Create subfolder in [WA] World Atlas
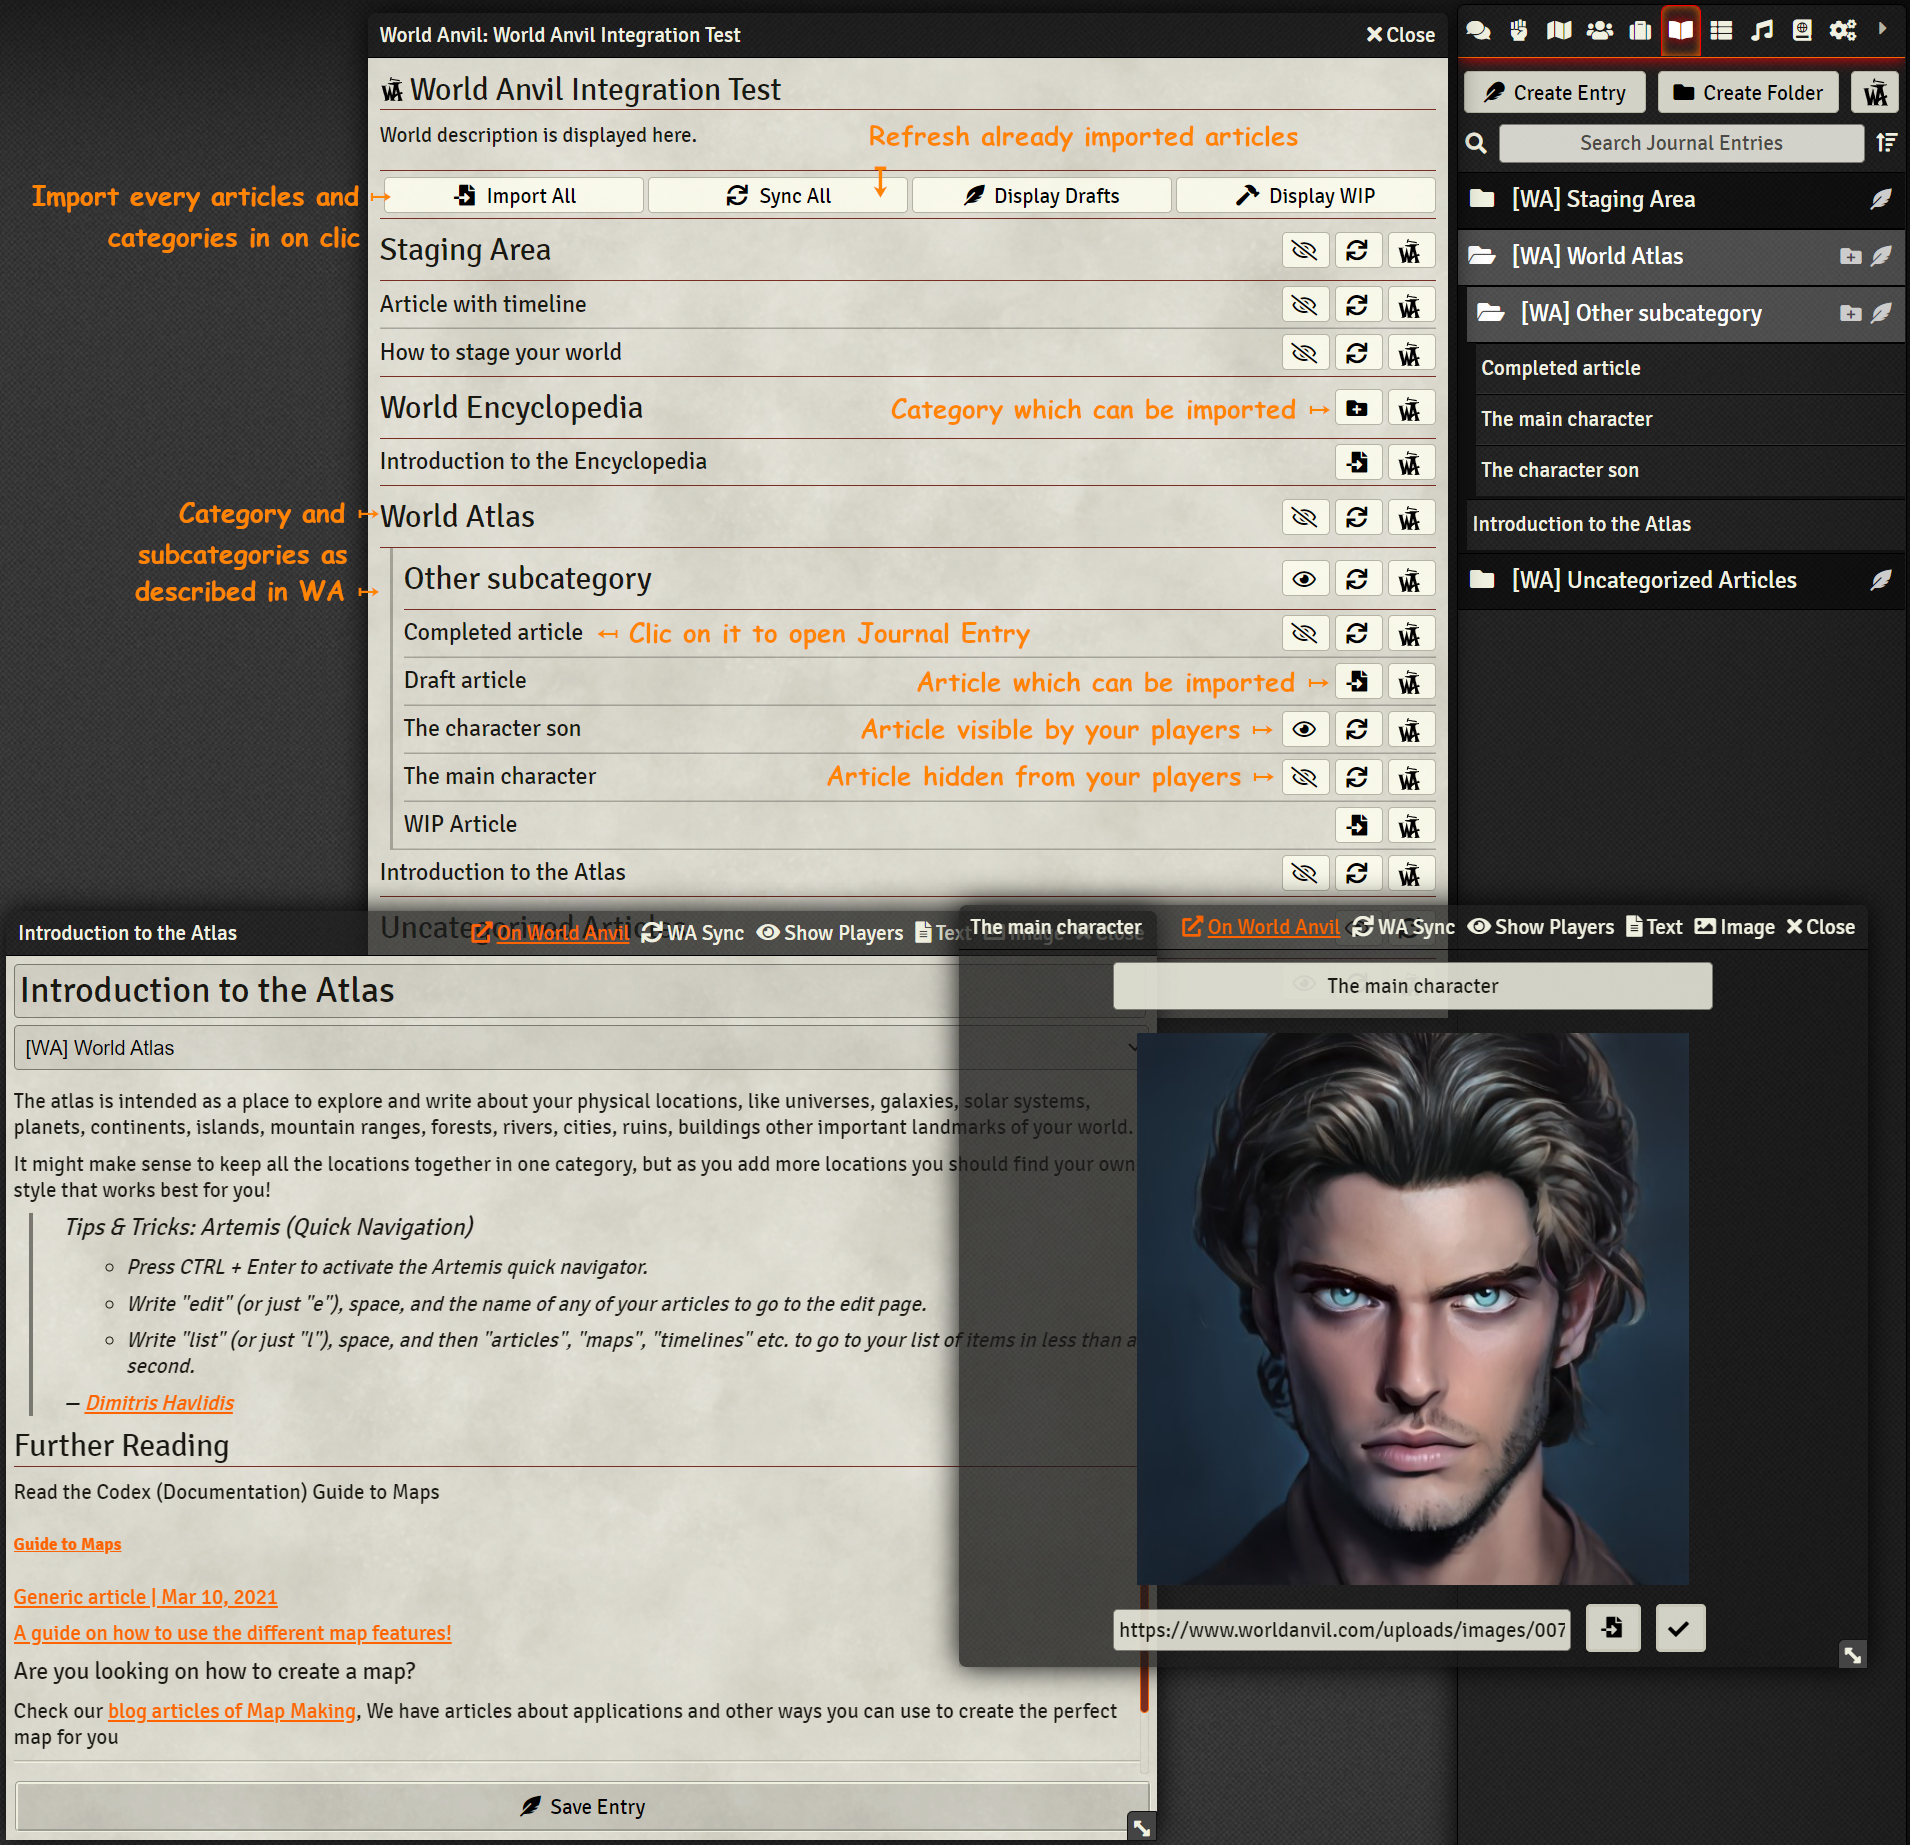1911x1845 pixels. [x=1850, y=256]
